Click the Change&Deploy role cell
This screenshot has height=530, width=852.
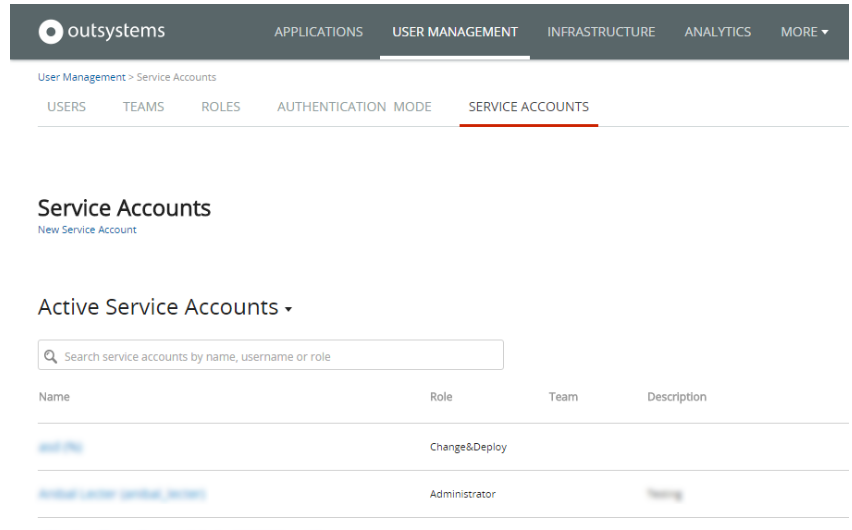(468, 447)
